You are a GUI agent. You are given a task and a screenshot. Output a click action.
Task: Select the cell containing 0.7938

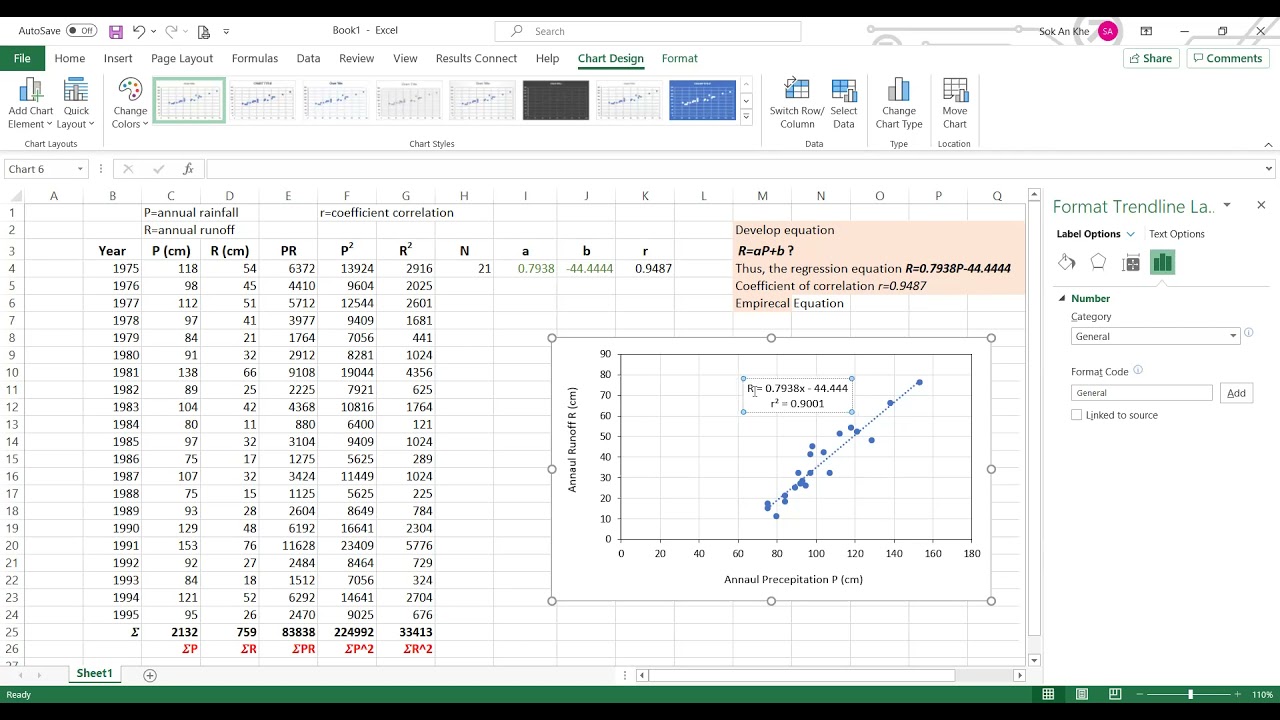pos(526,268)
